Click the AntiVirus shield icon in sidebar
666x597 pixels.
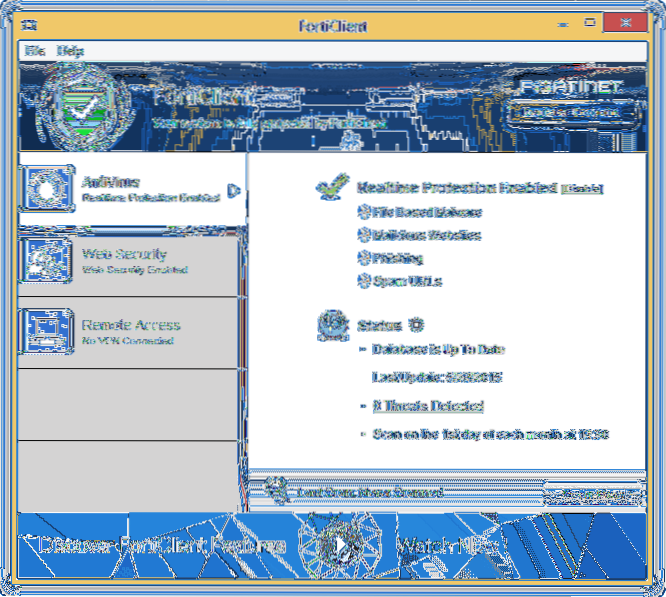45,188
